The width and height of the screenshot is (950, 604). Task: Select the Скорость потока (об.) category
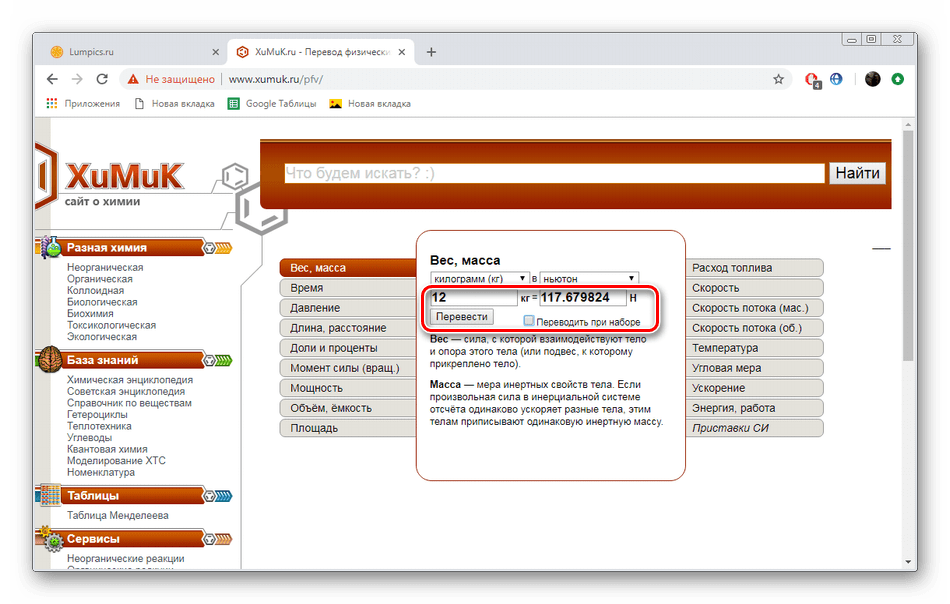pos(754,328)
